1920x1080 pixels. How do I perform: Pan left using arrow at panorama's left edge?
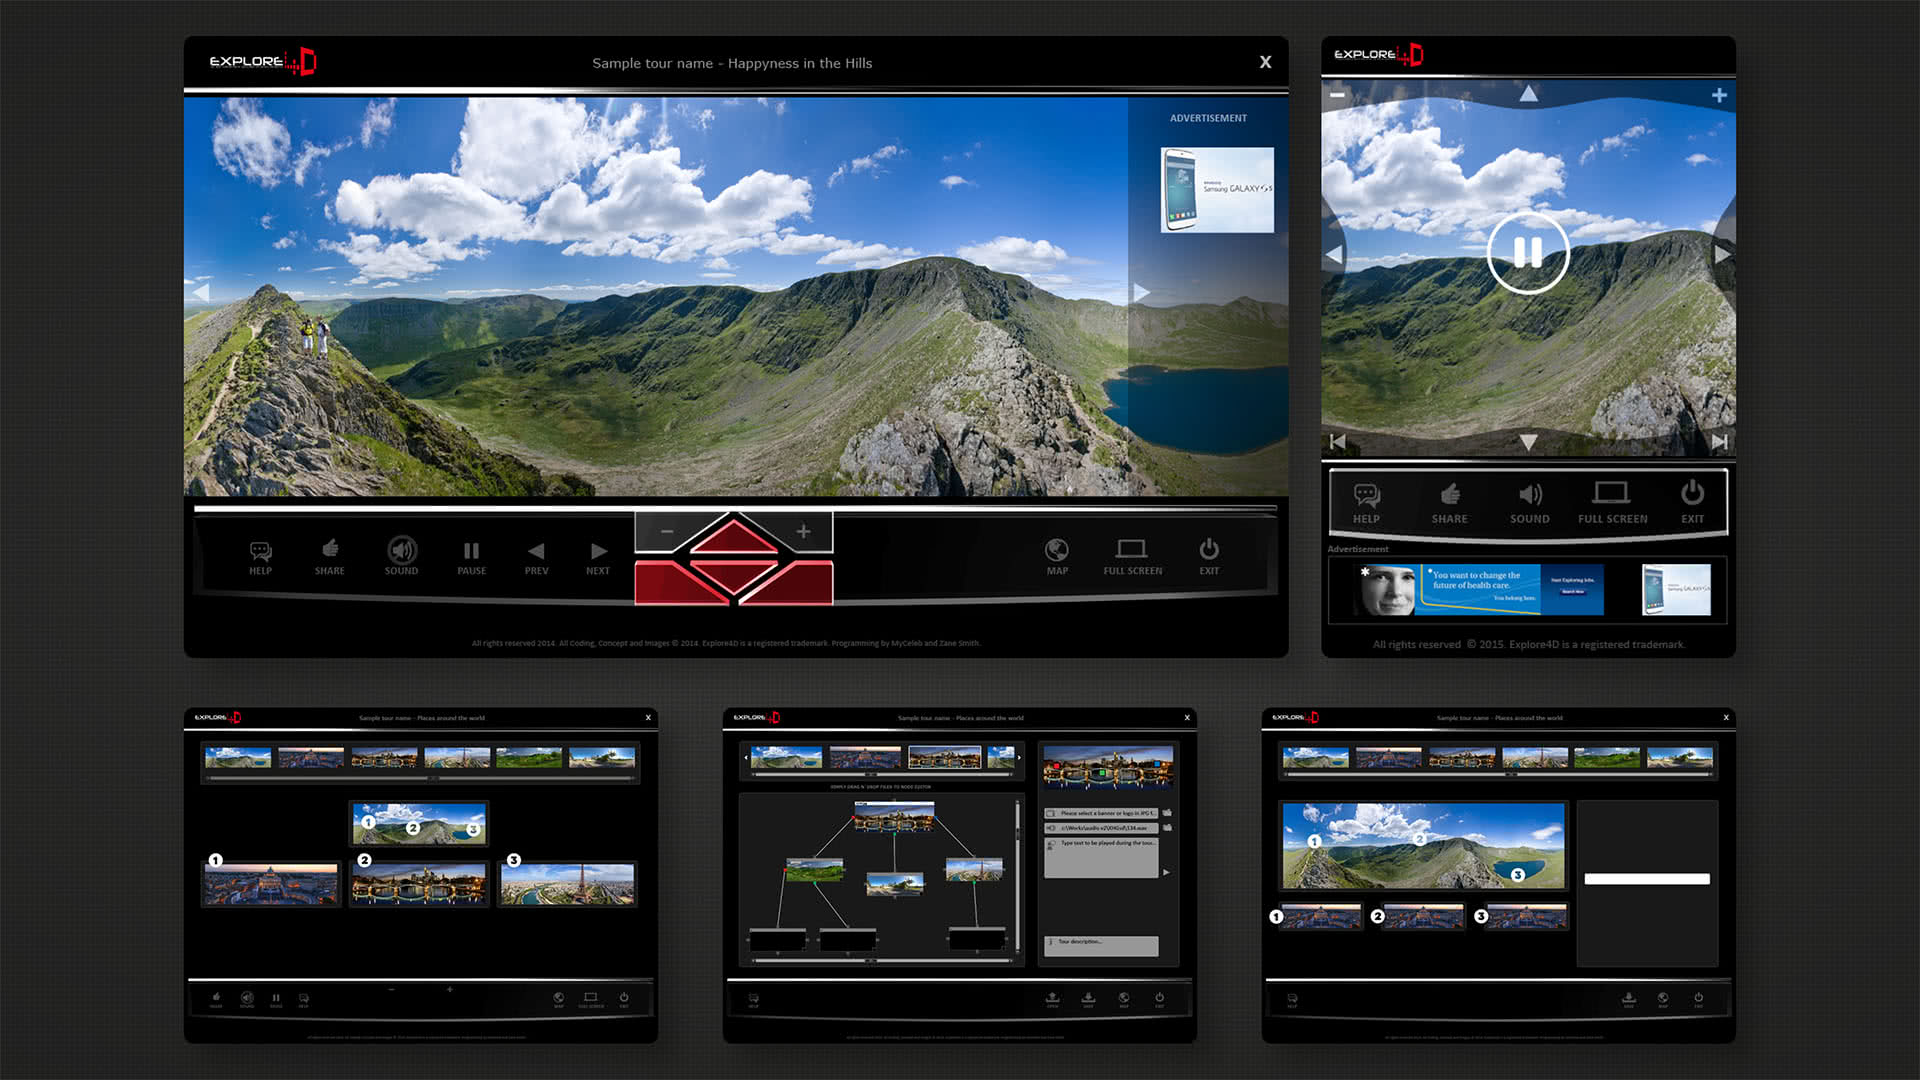pyautogui.click(x=200, y=293)
